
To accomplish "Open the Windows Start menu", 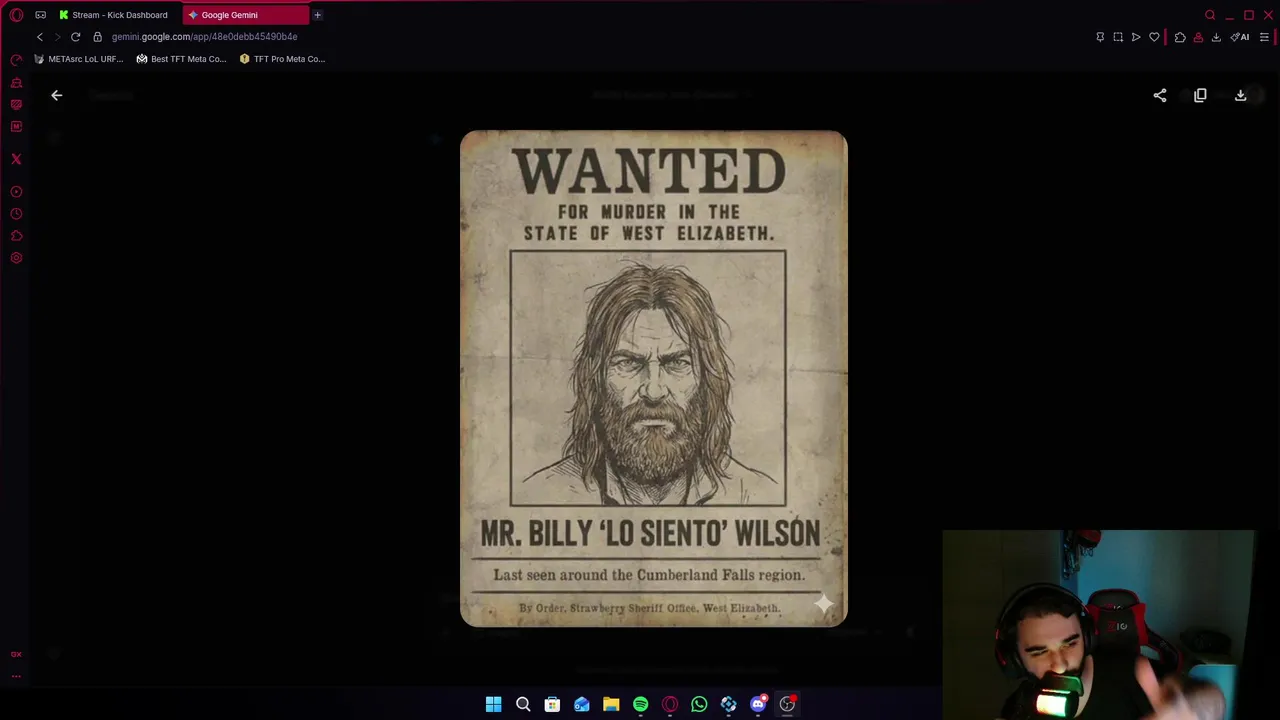I will click(x=493, y=704).
